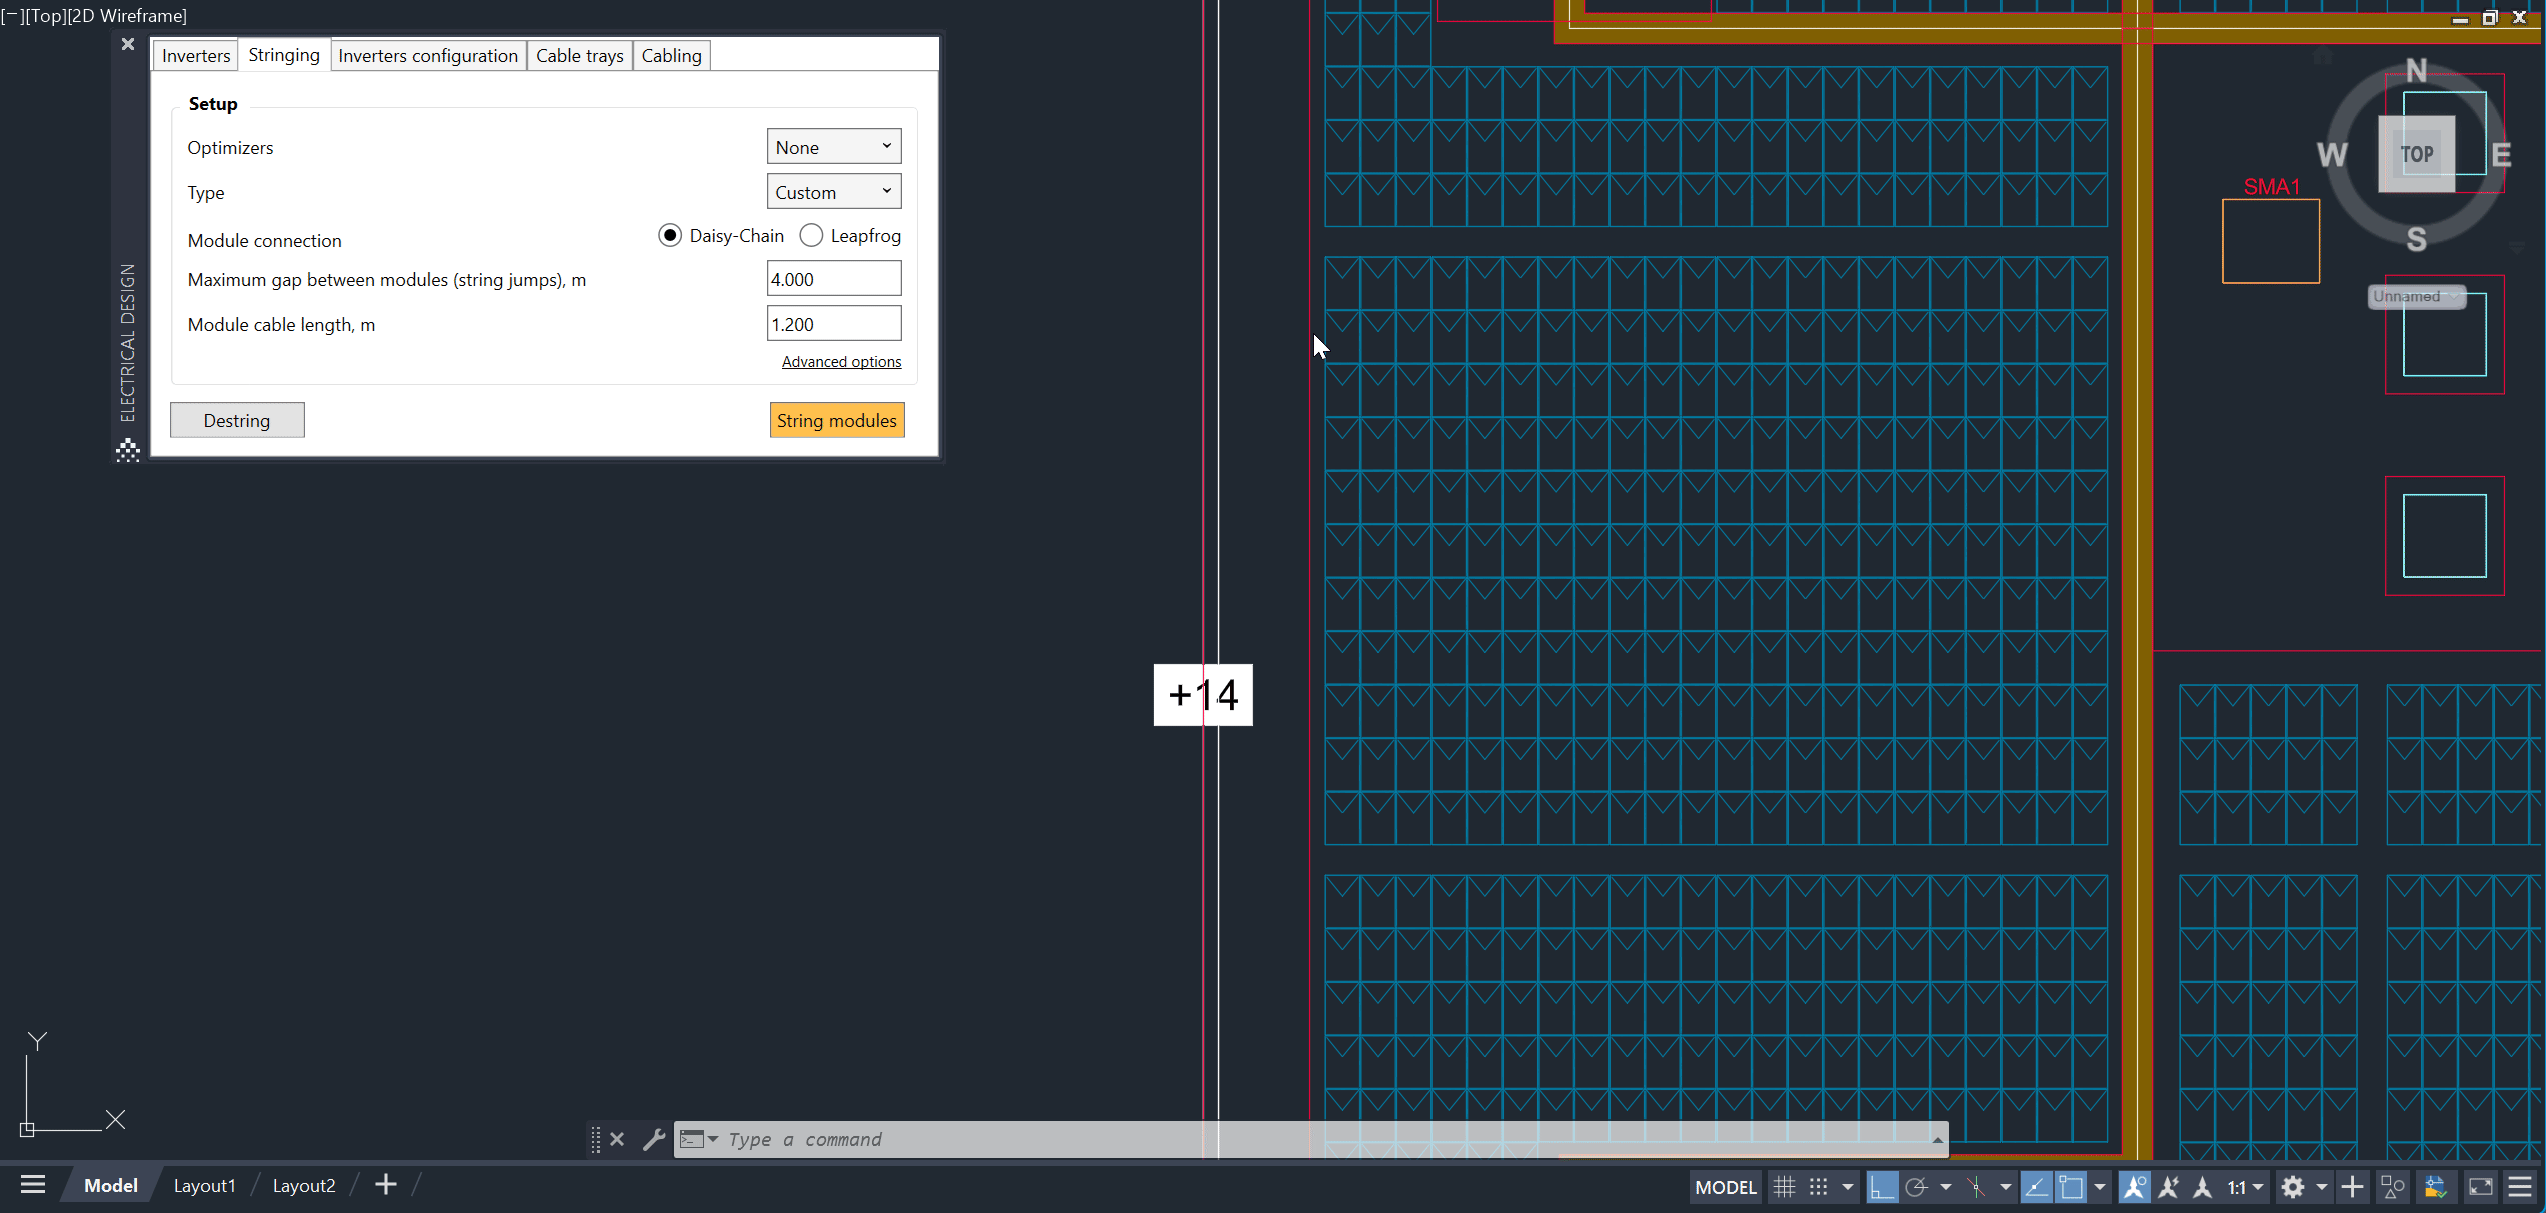
Task: Select the Daisy-Chain module connection option
Action: pyautogui.click(x=670, y=236)
